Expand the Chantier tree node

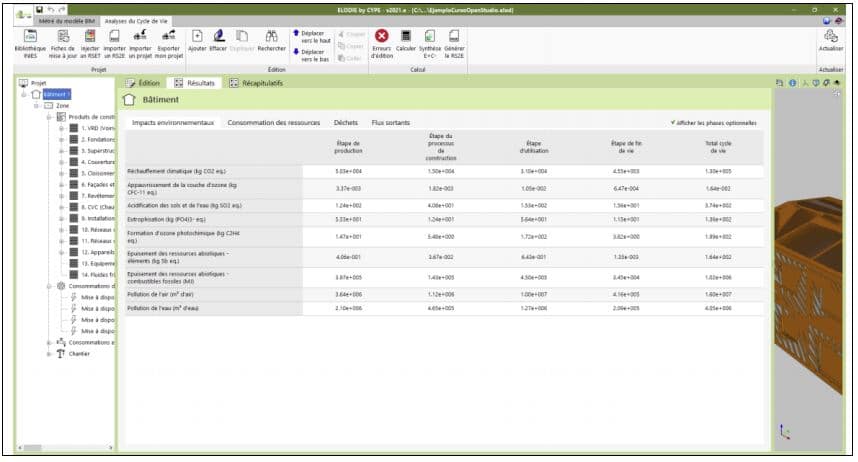[48, 353]
